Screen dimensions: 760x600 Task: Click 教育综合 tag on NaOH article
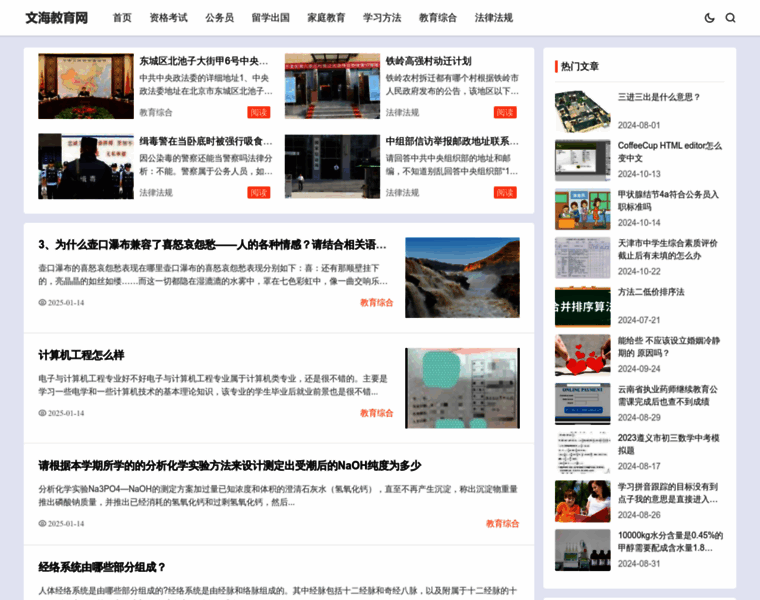coord(503,523)
